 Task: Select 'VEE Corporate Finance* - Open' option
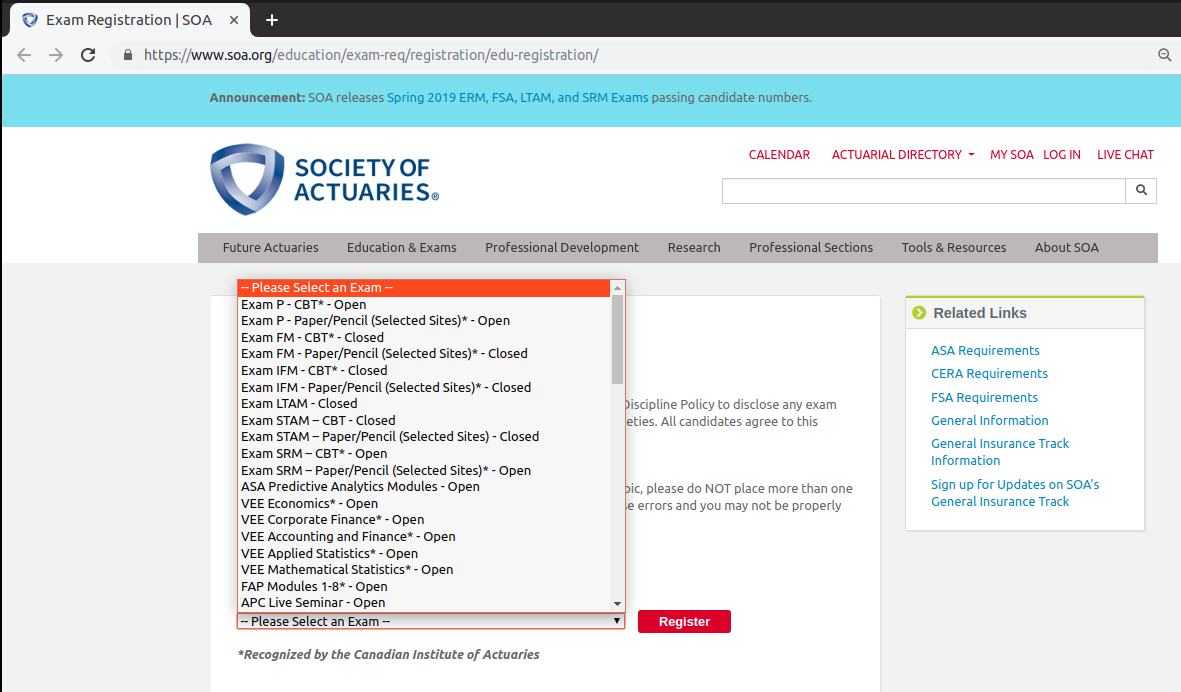424,520
